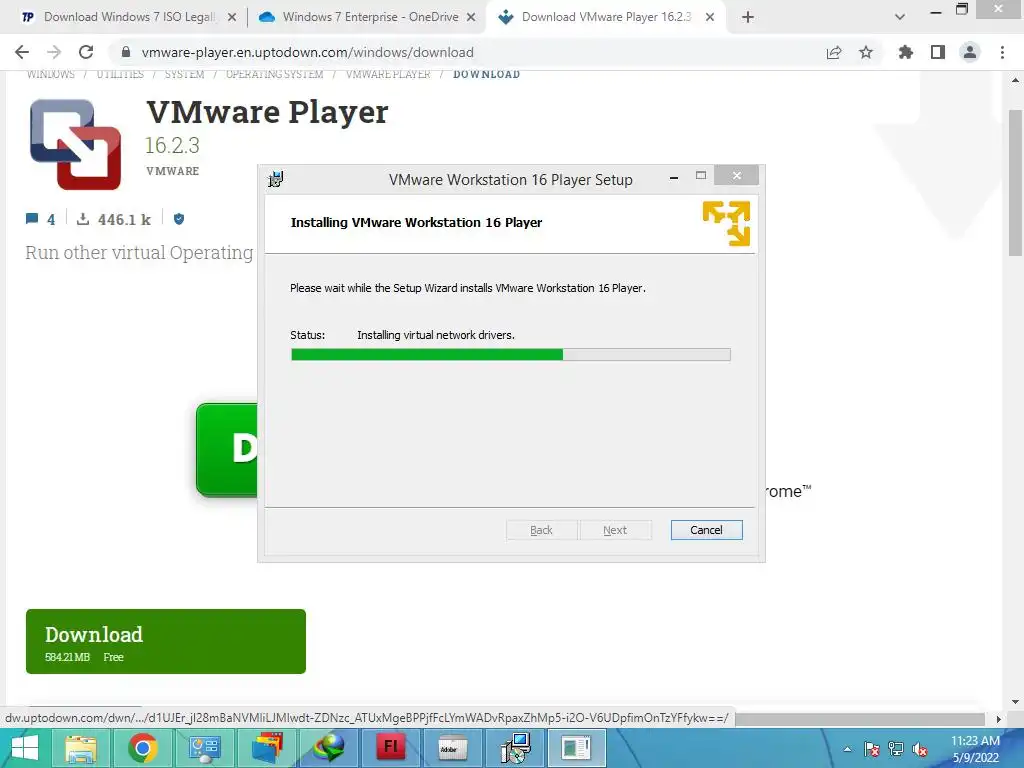This screenshot has height=768, width=1024.
Task: Click the large green D download button
Action: click(x=227, y=449)
